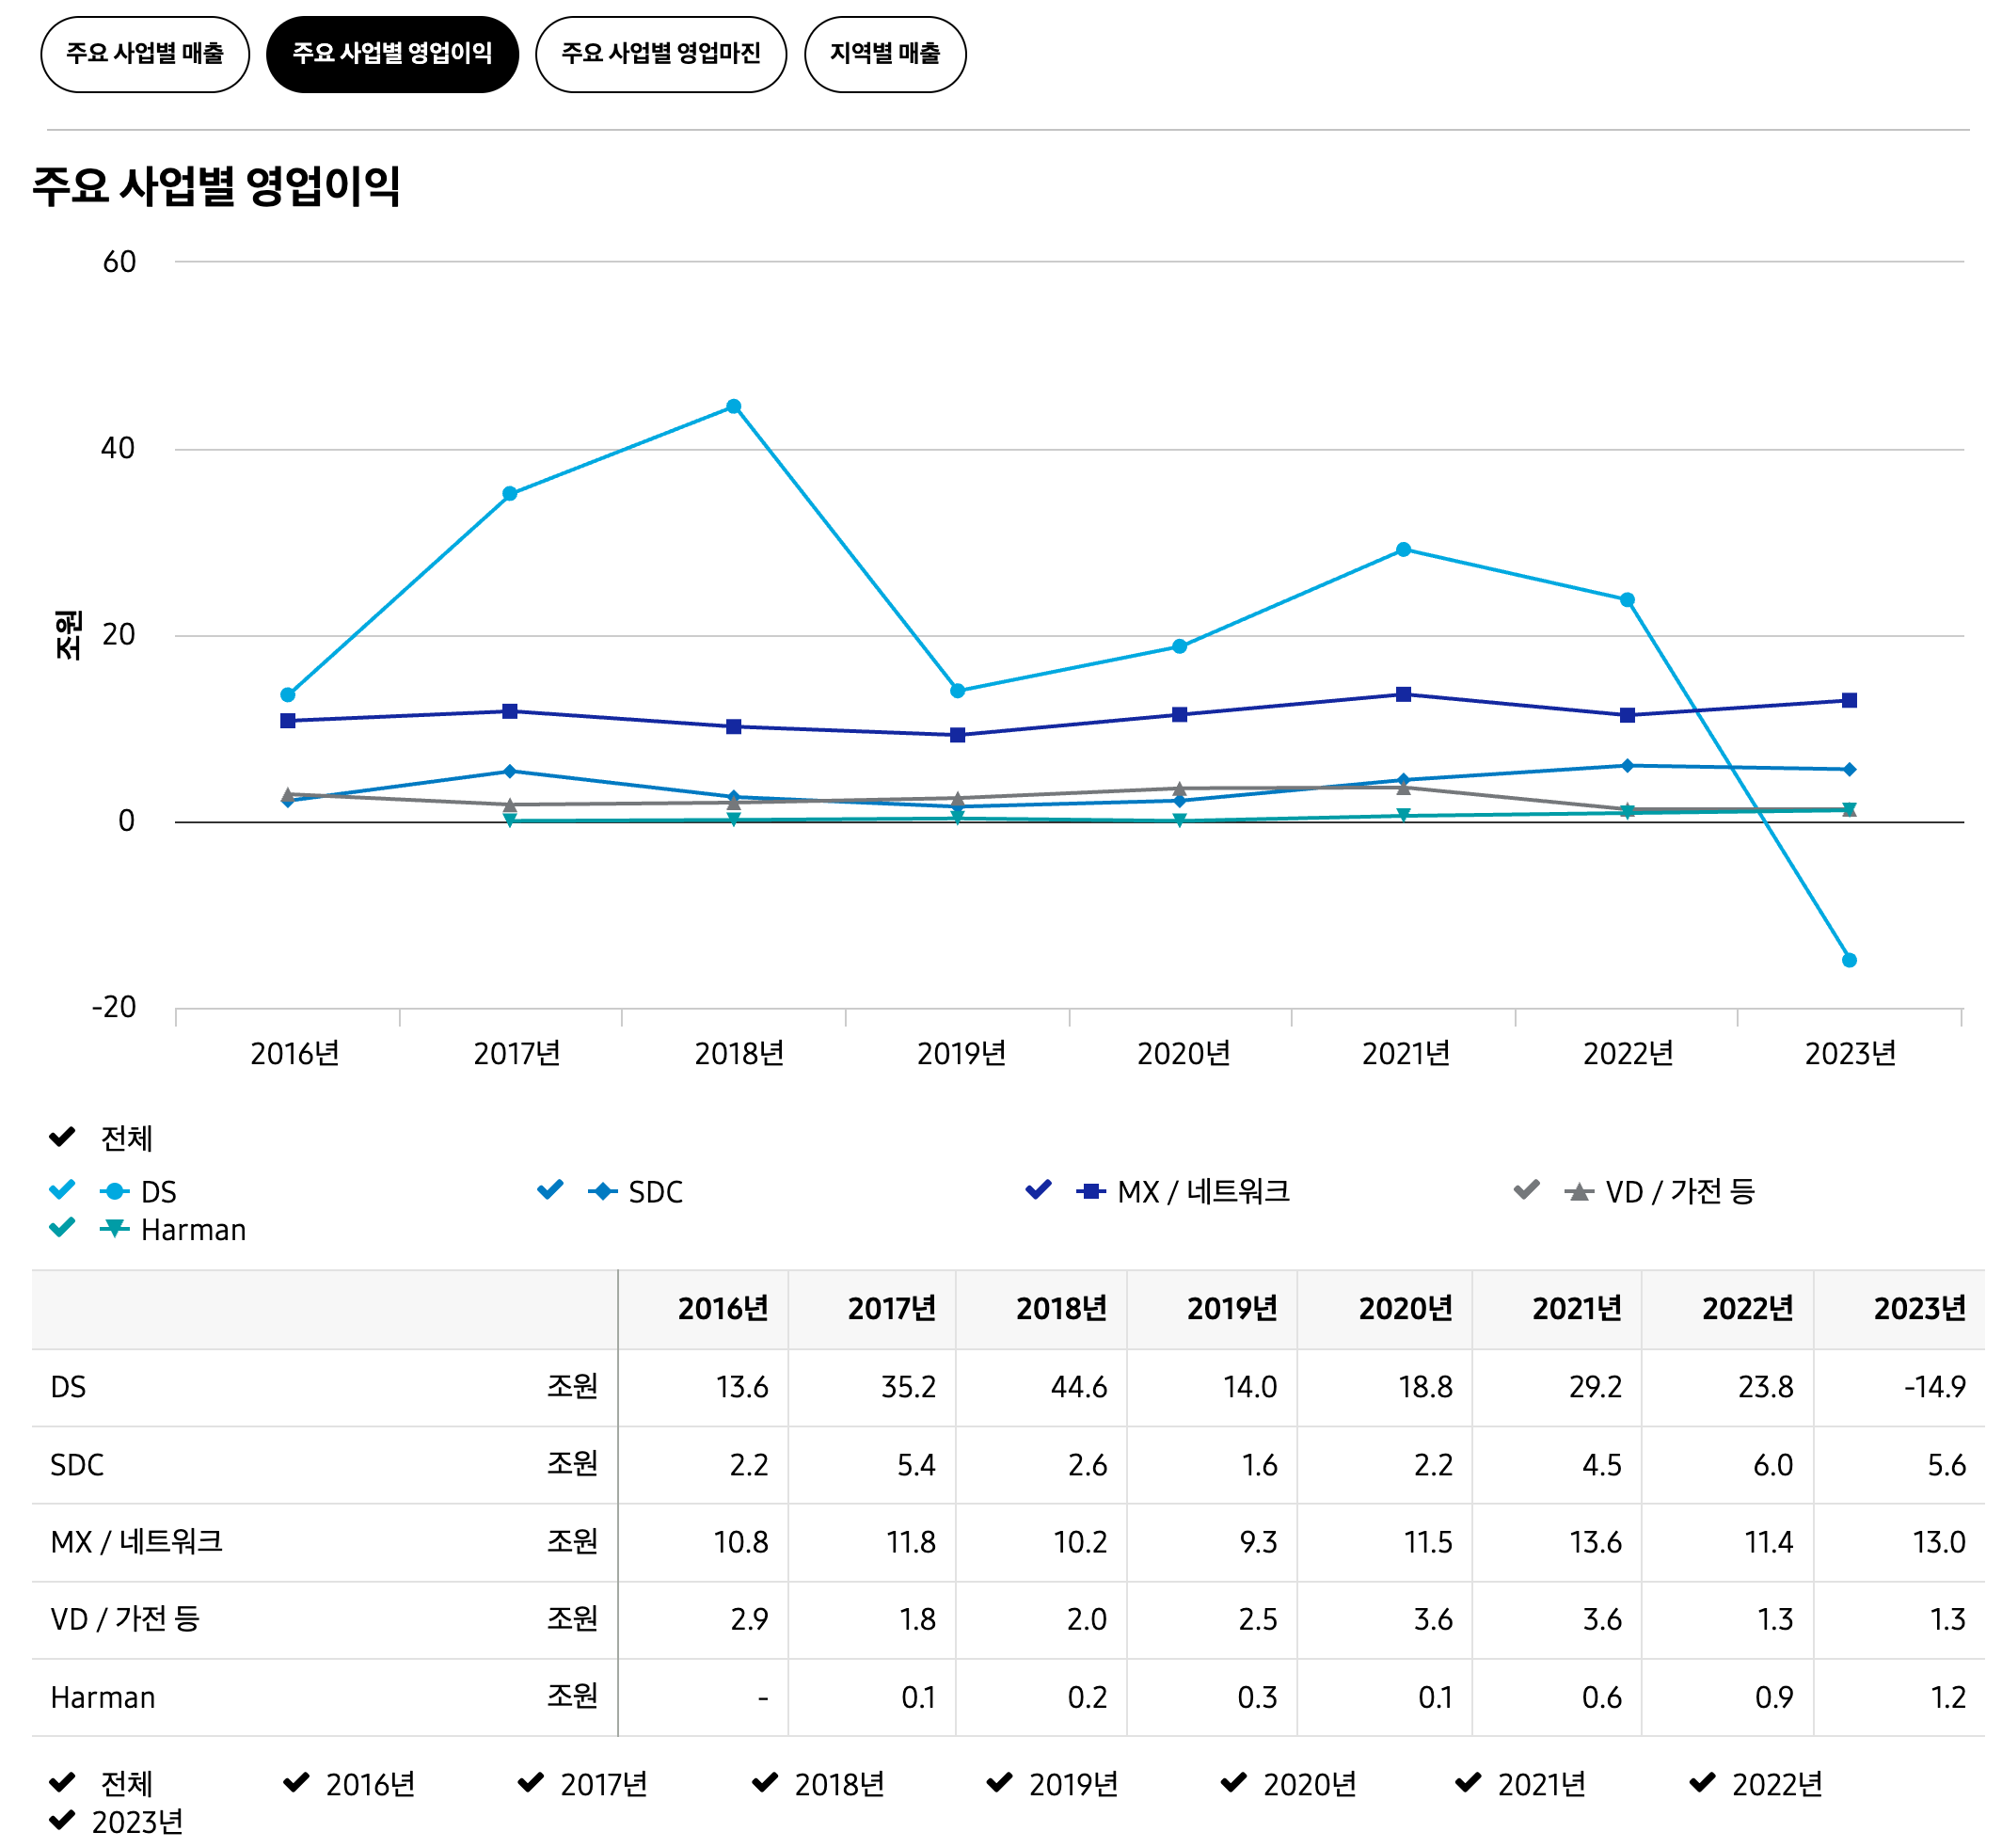Image resolution: width=2002 pixels, height=1848 pixels.
Task: Toggle DS series legend checkbox
Action: pyautogui.click(x=62, y=1191)
